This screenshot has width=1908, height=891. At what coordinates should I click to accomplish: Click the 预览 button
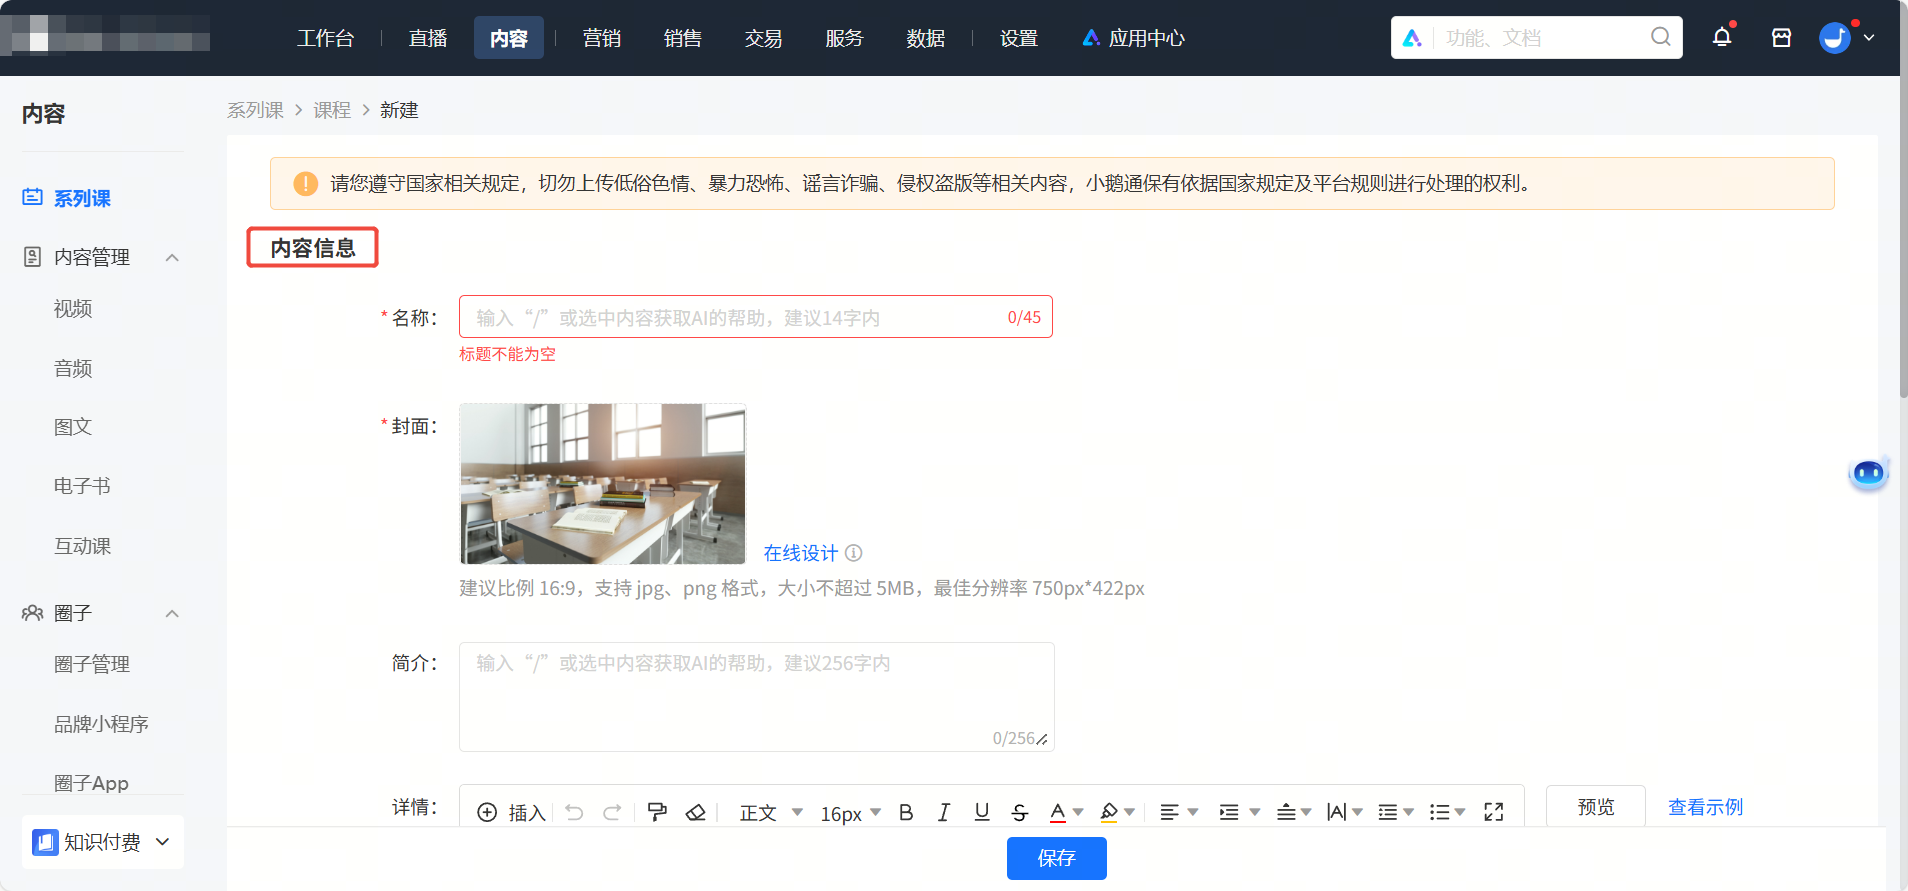point(1596,807)
